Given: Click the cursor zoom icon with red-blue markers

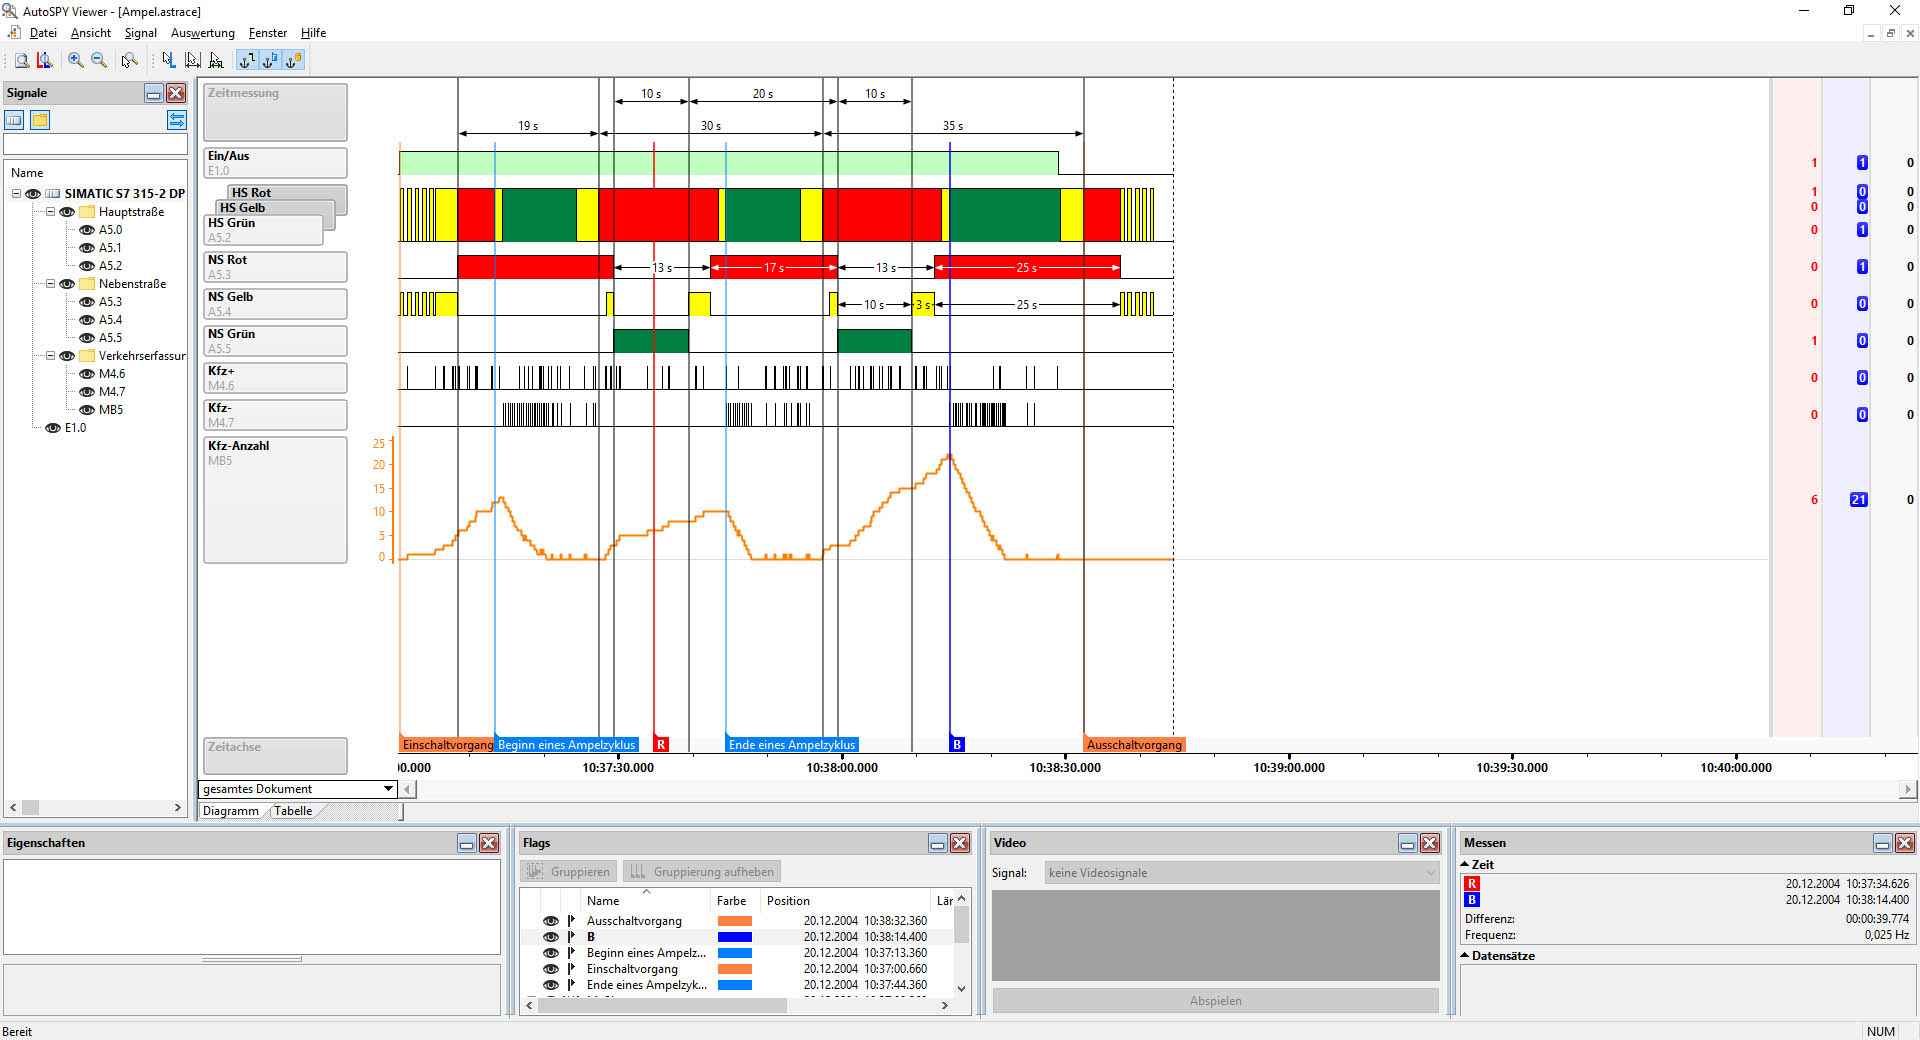Looking at the screenshot, I should pos(45,60).
